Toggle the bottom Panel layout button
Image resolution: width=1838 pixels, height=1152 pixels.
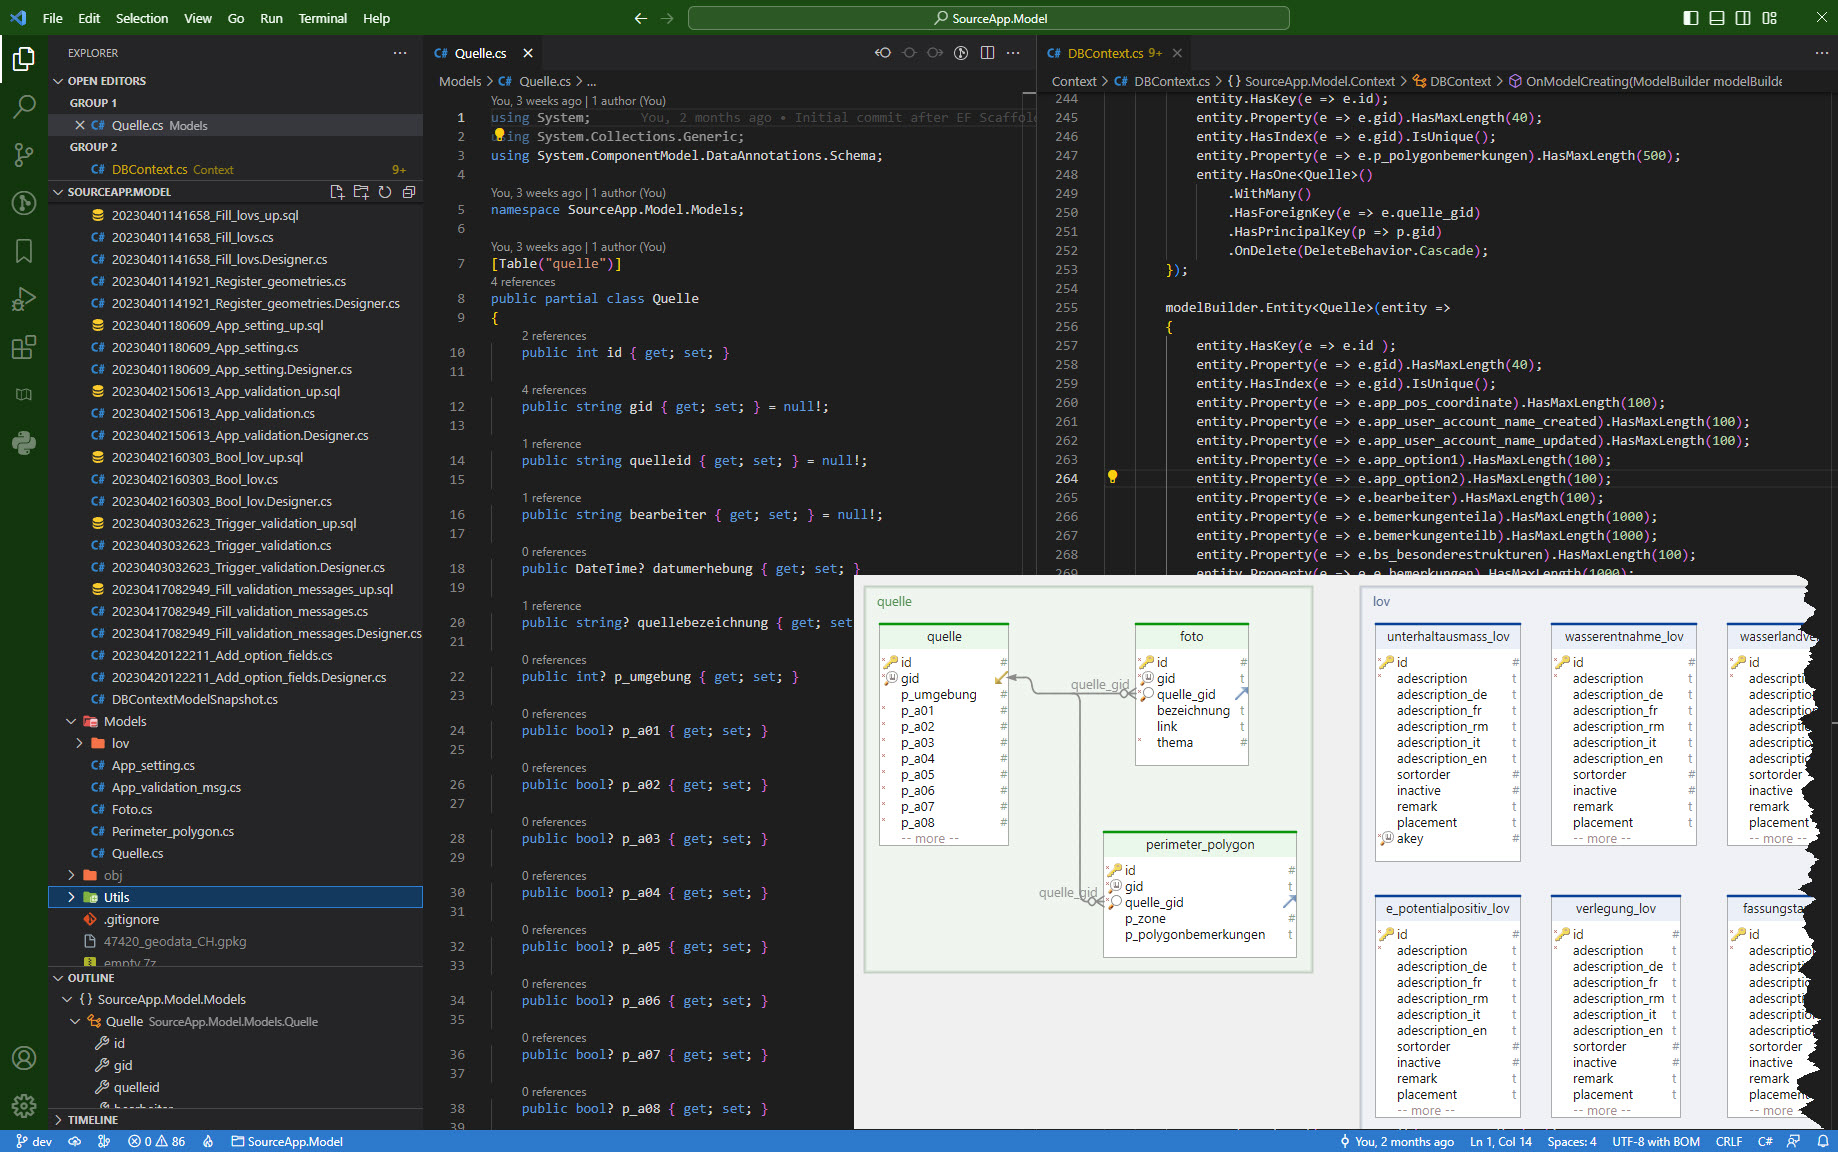1717,18
